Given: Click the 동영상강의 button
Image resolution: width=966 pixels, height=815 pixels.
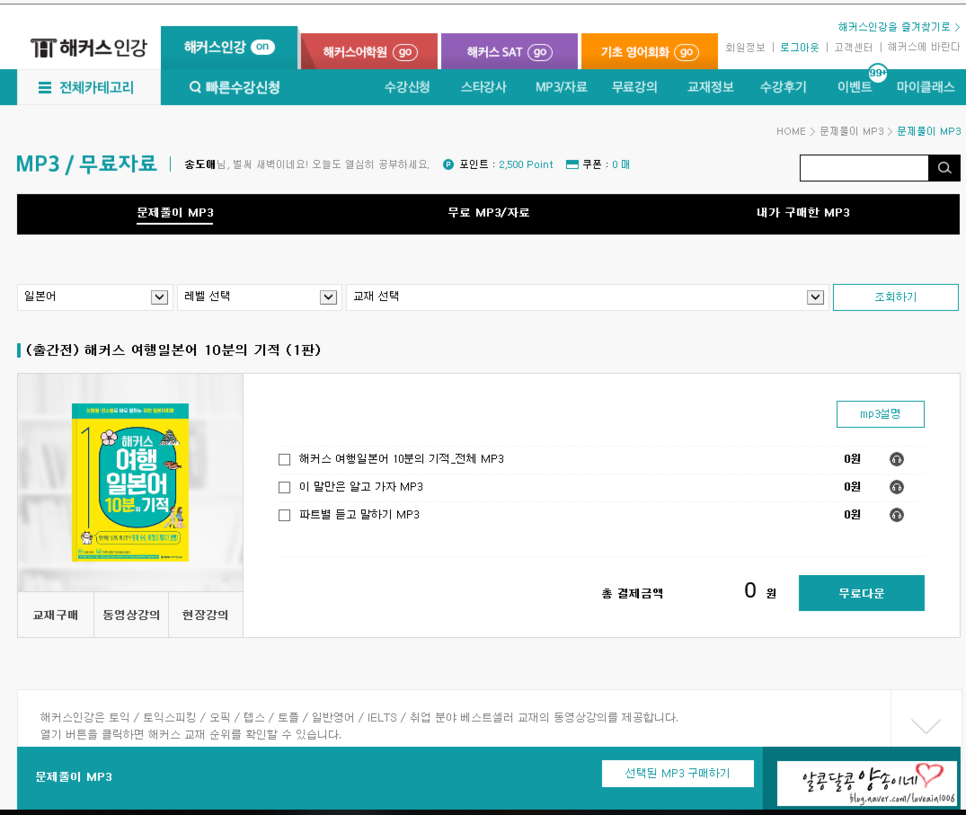Looking at the screenshot, I should [x=131, y=615].
